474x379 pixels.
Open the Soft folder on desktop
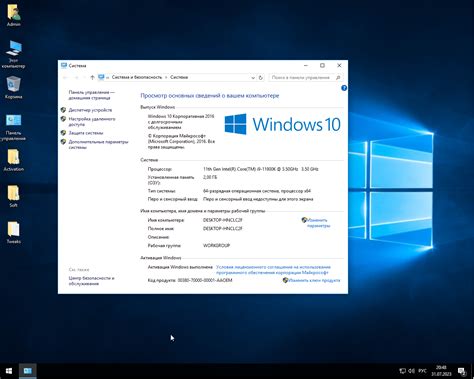(13, 196)
